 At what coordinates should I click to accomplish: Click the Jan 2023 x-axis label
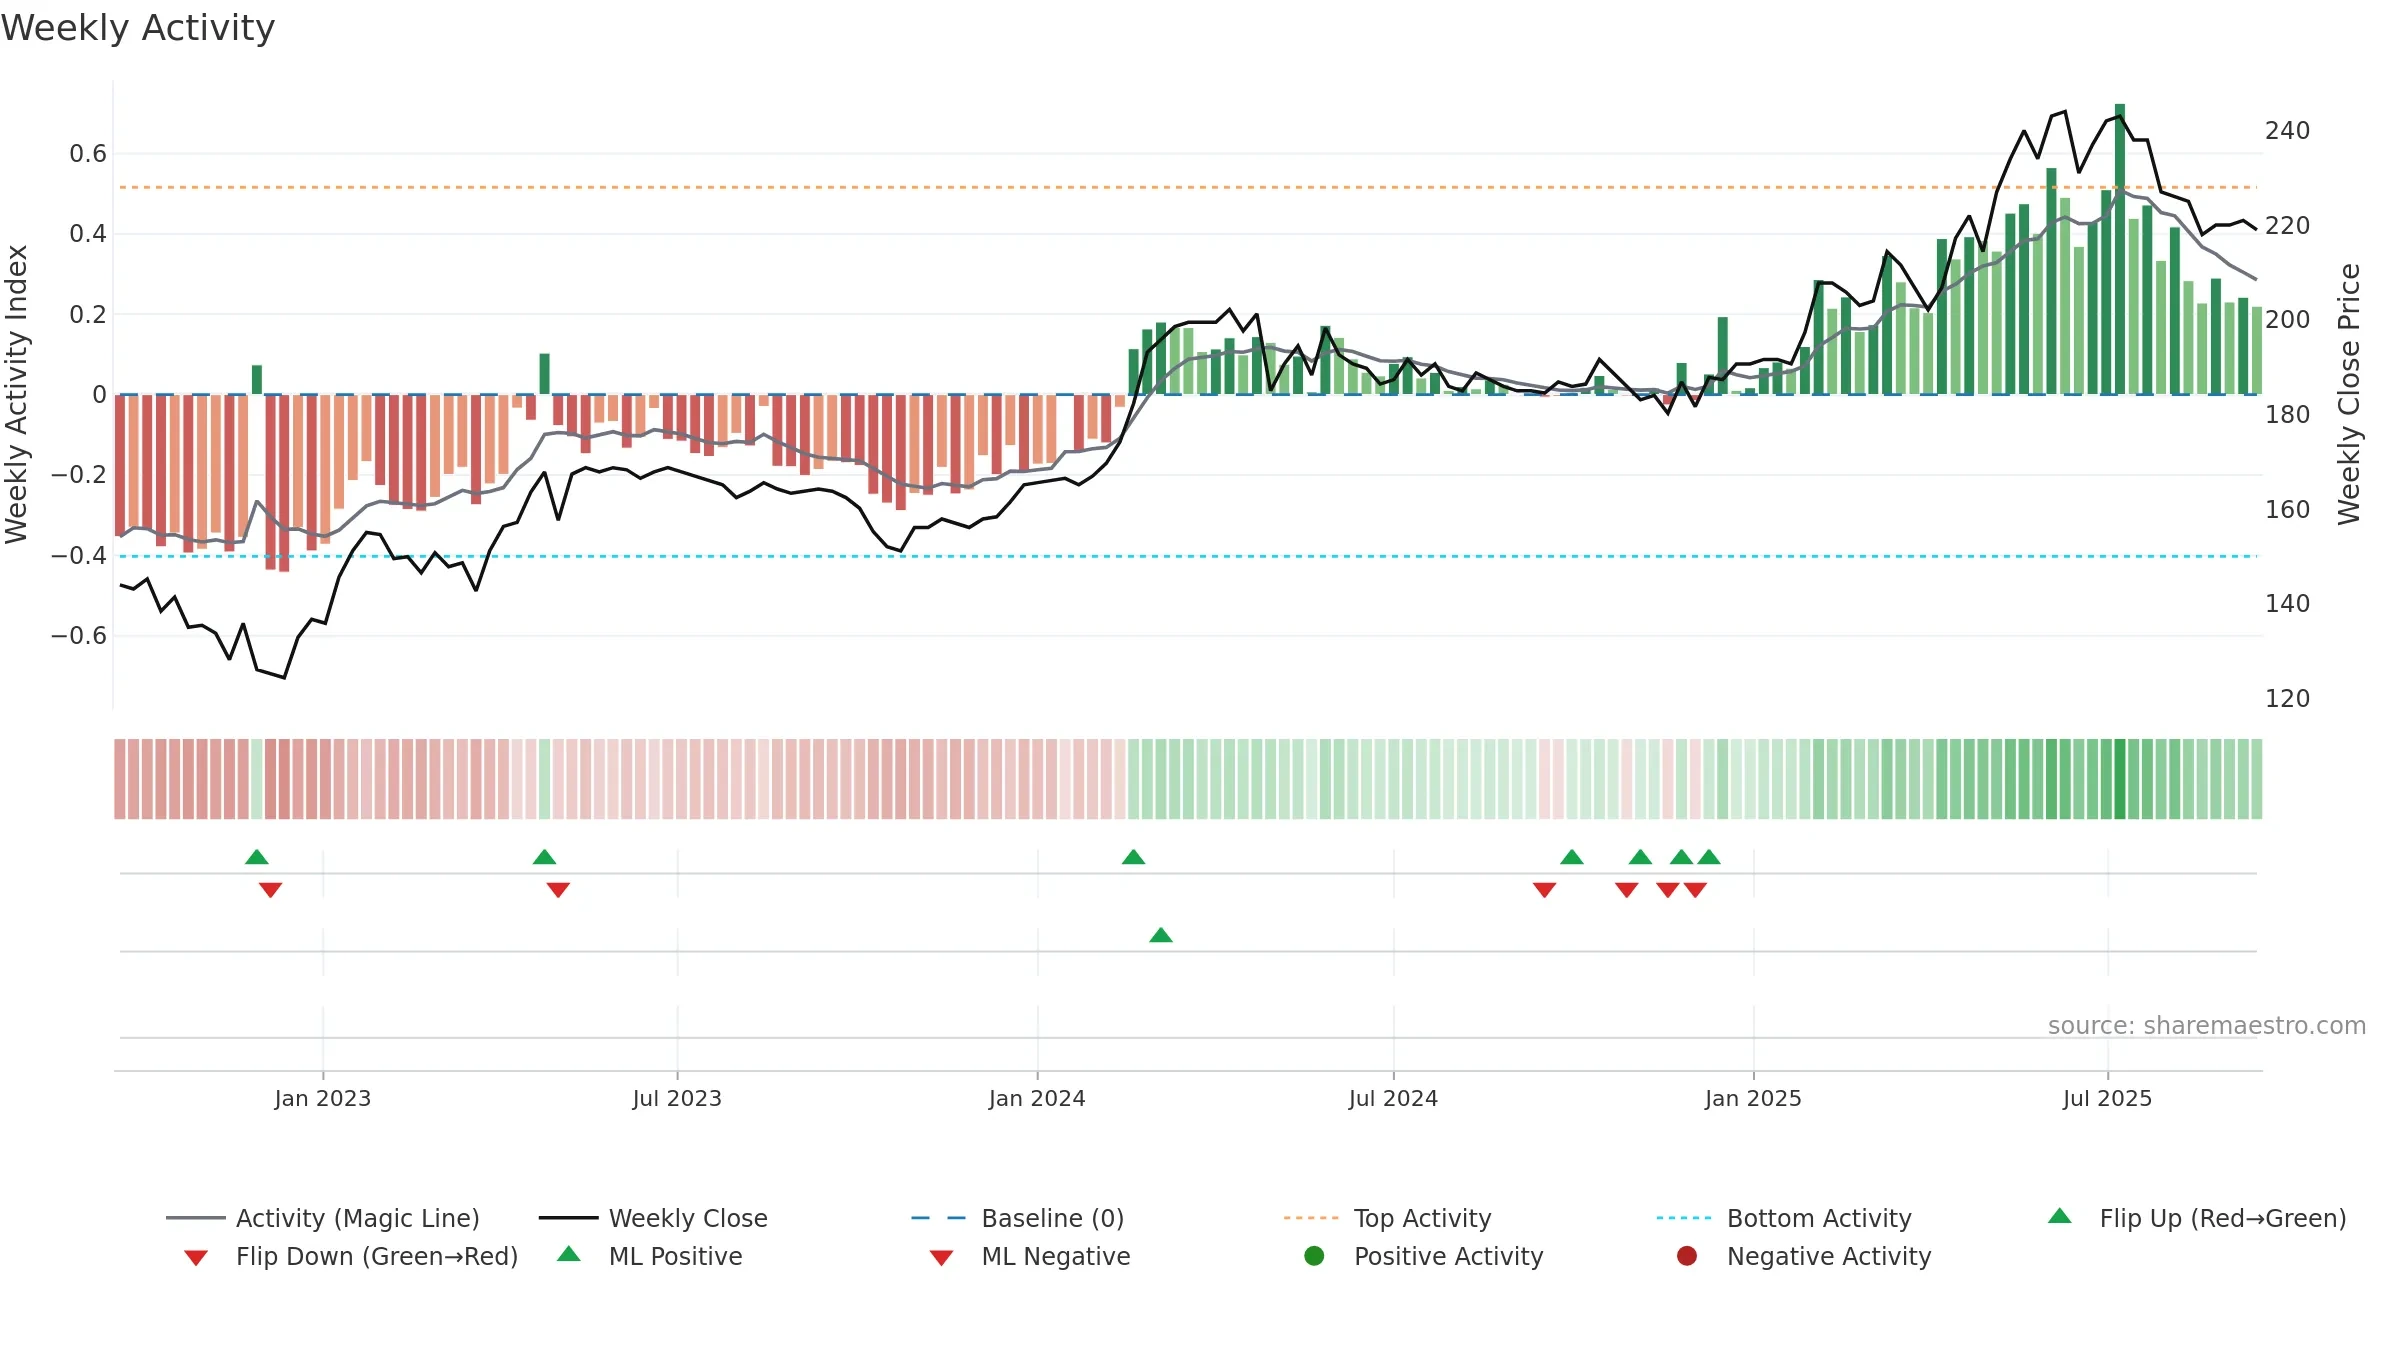click(x=323, y=1098)
